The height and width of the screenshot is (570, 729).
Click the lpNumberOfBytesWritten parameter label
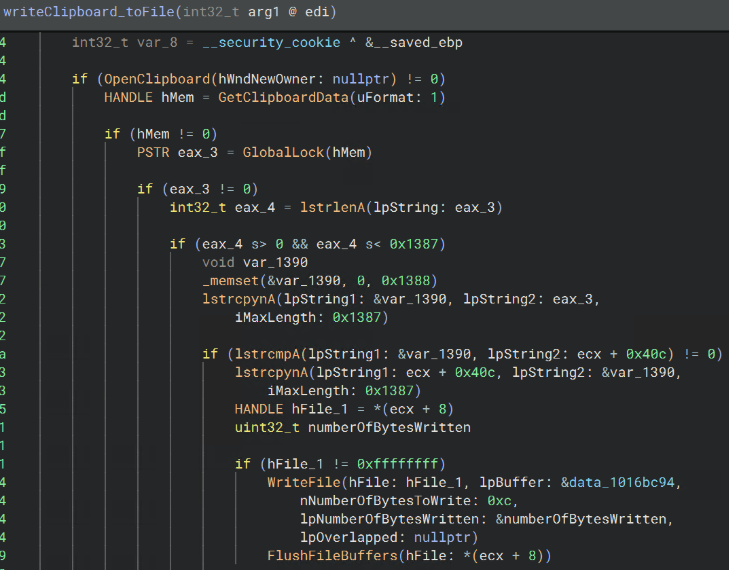click(x=389, y=519)
